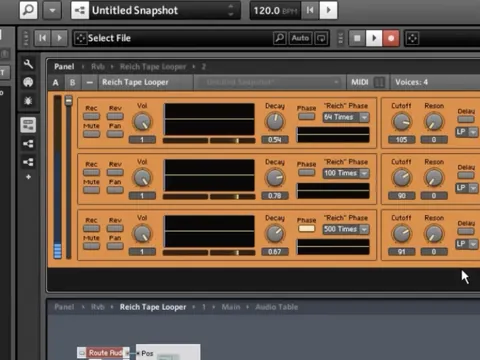This screenshot has height=360, width=480.
Task: Click the play button next to BPM
Action: [x=328, y=10]
